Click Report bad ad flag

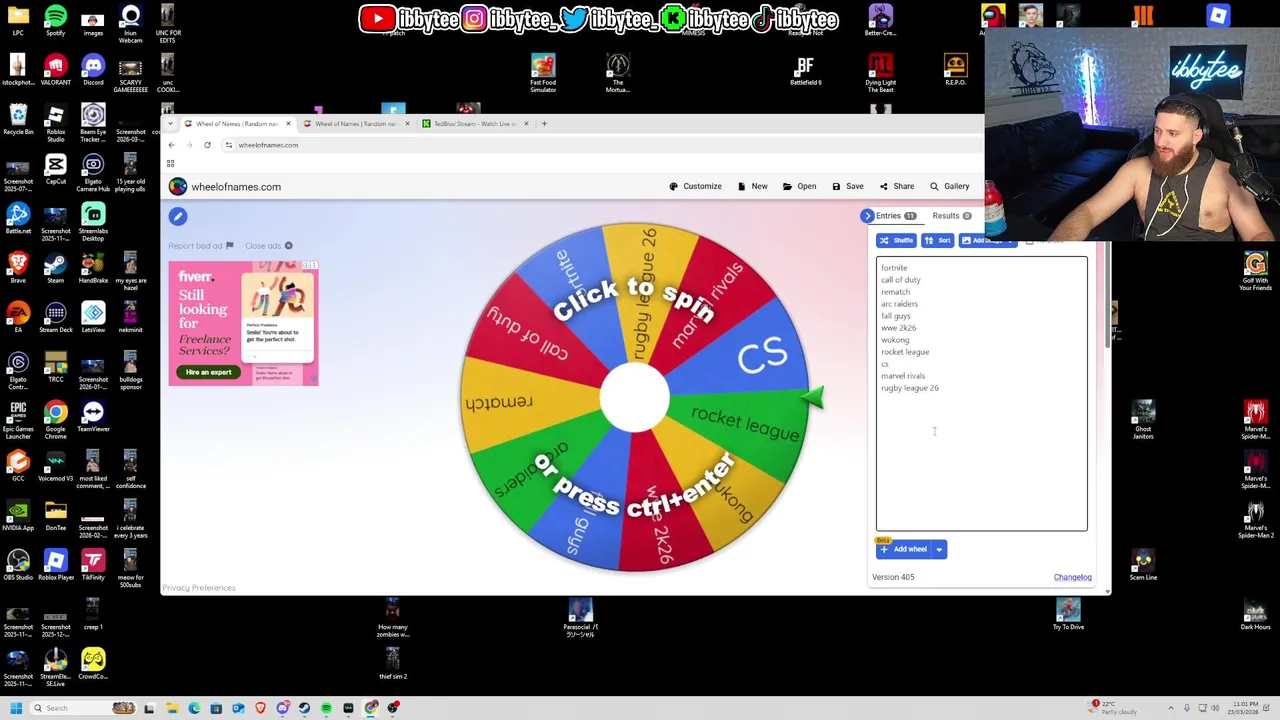(201, 246)
